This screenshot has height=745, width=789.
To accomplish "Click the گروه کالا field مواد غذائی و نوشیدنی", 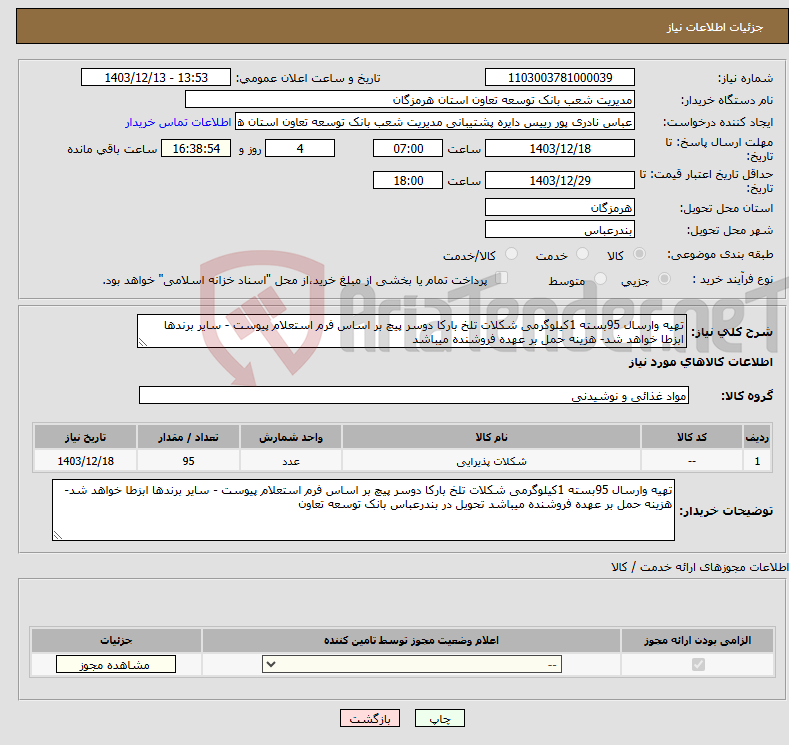I will (x=414, y=395).
